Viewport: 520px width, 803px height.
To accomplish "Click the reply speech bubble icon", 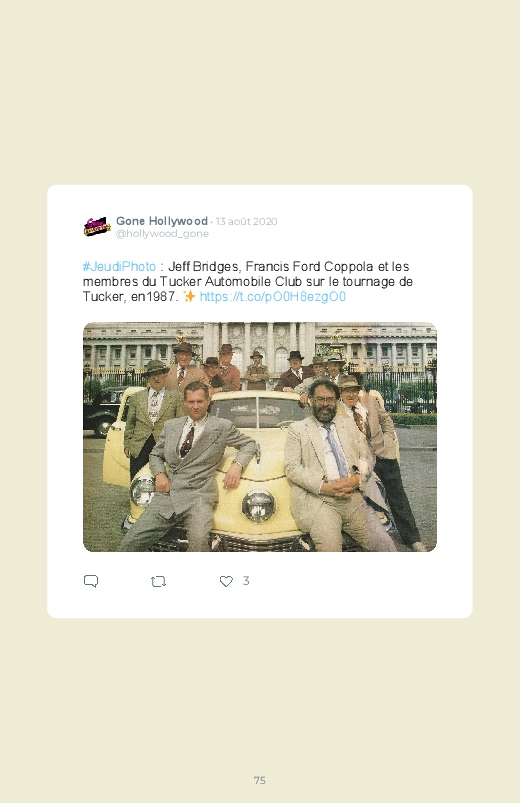I will [91, 581].
